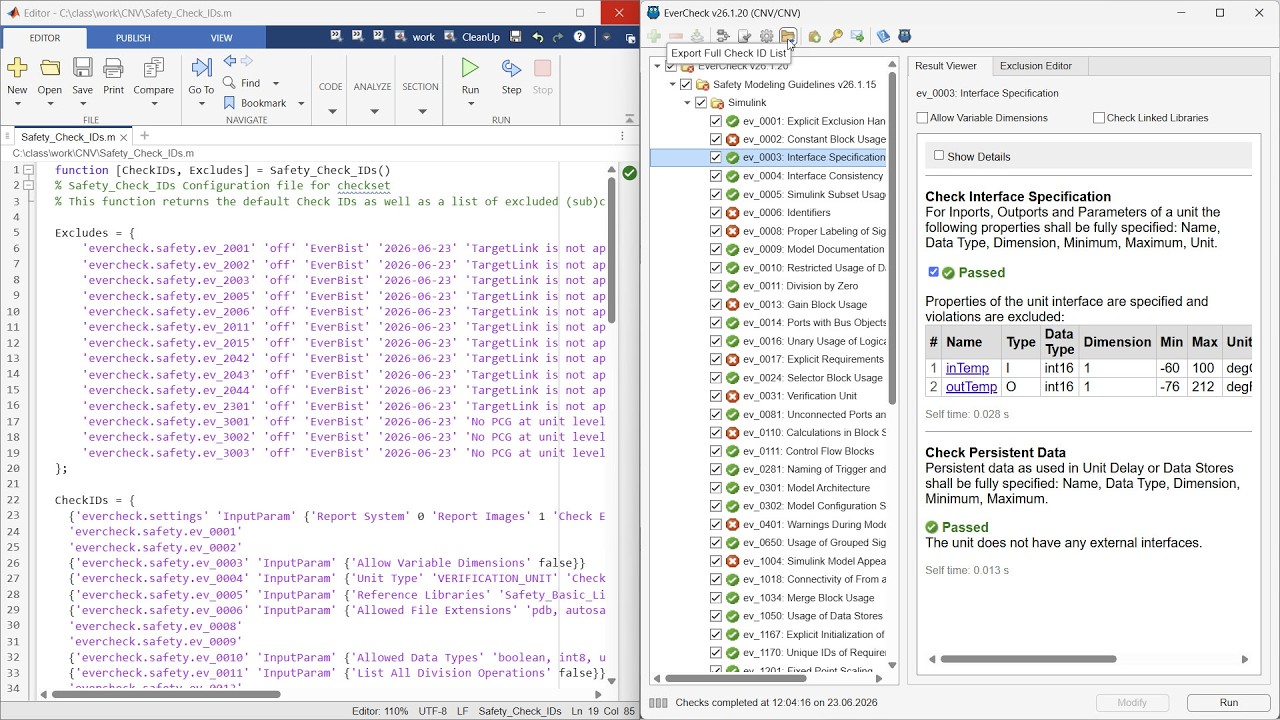Open the help question mark in Editor title bar
The height and width of the screenshot is (720, 1280).
click(579, 37)
